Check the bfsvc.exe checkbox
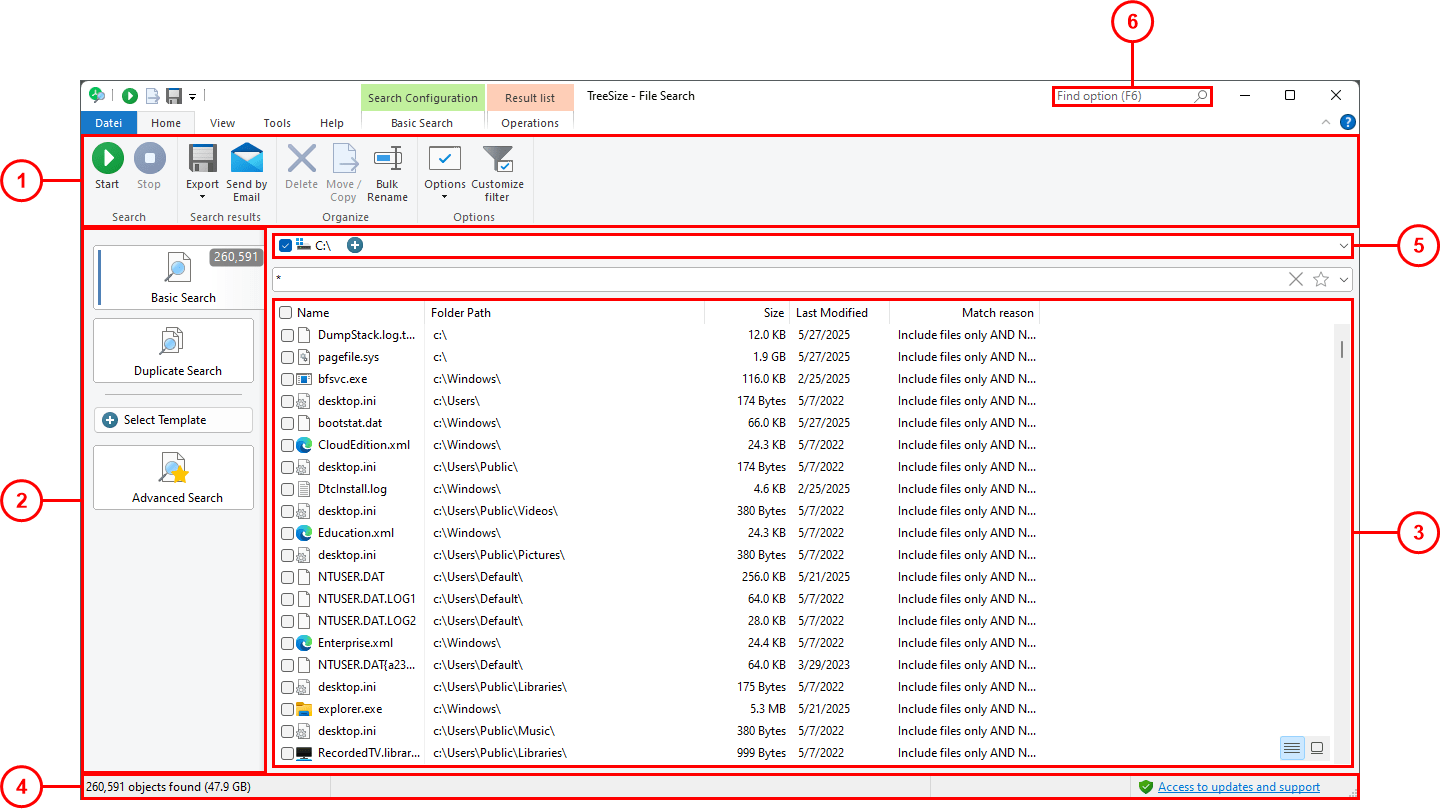The image size is (1440, 809). [288, 379]
